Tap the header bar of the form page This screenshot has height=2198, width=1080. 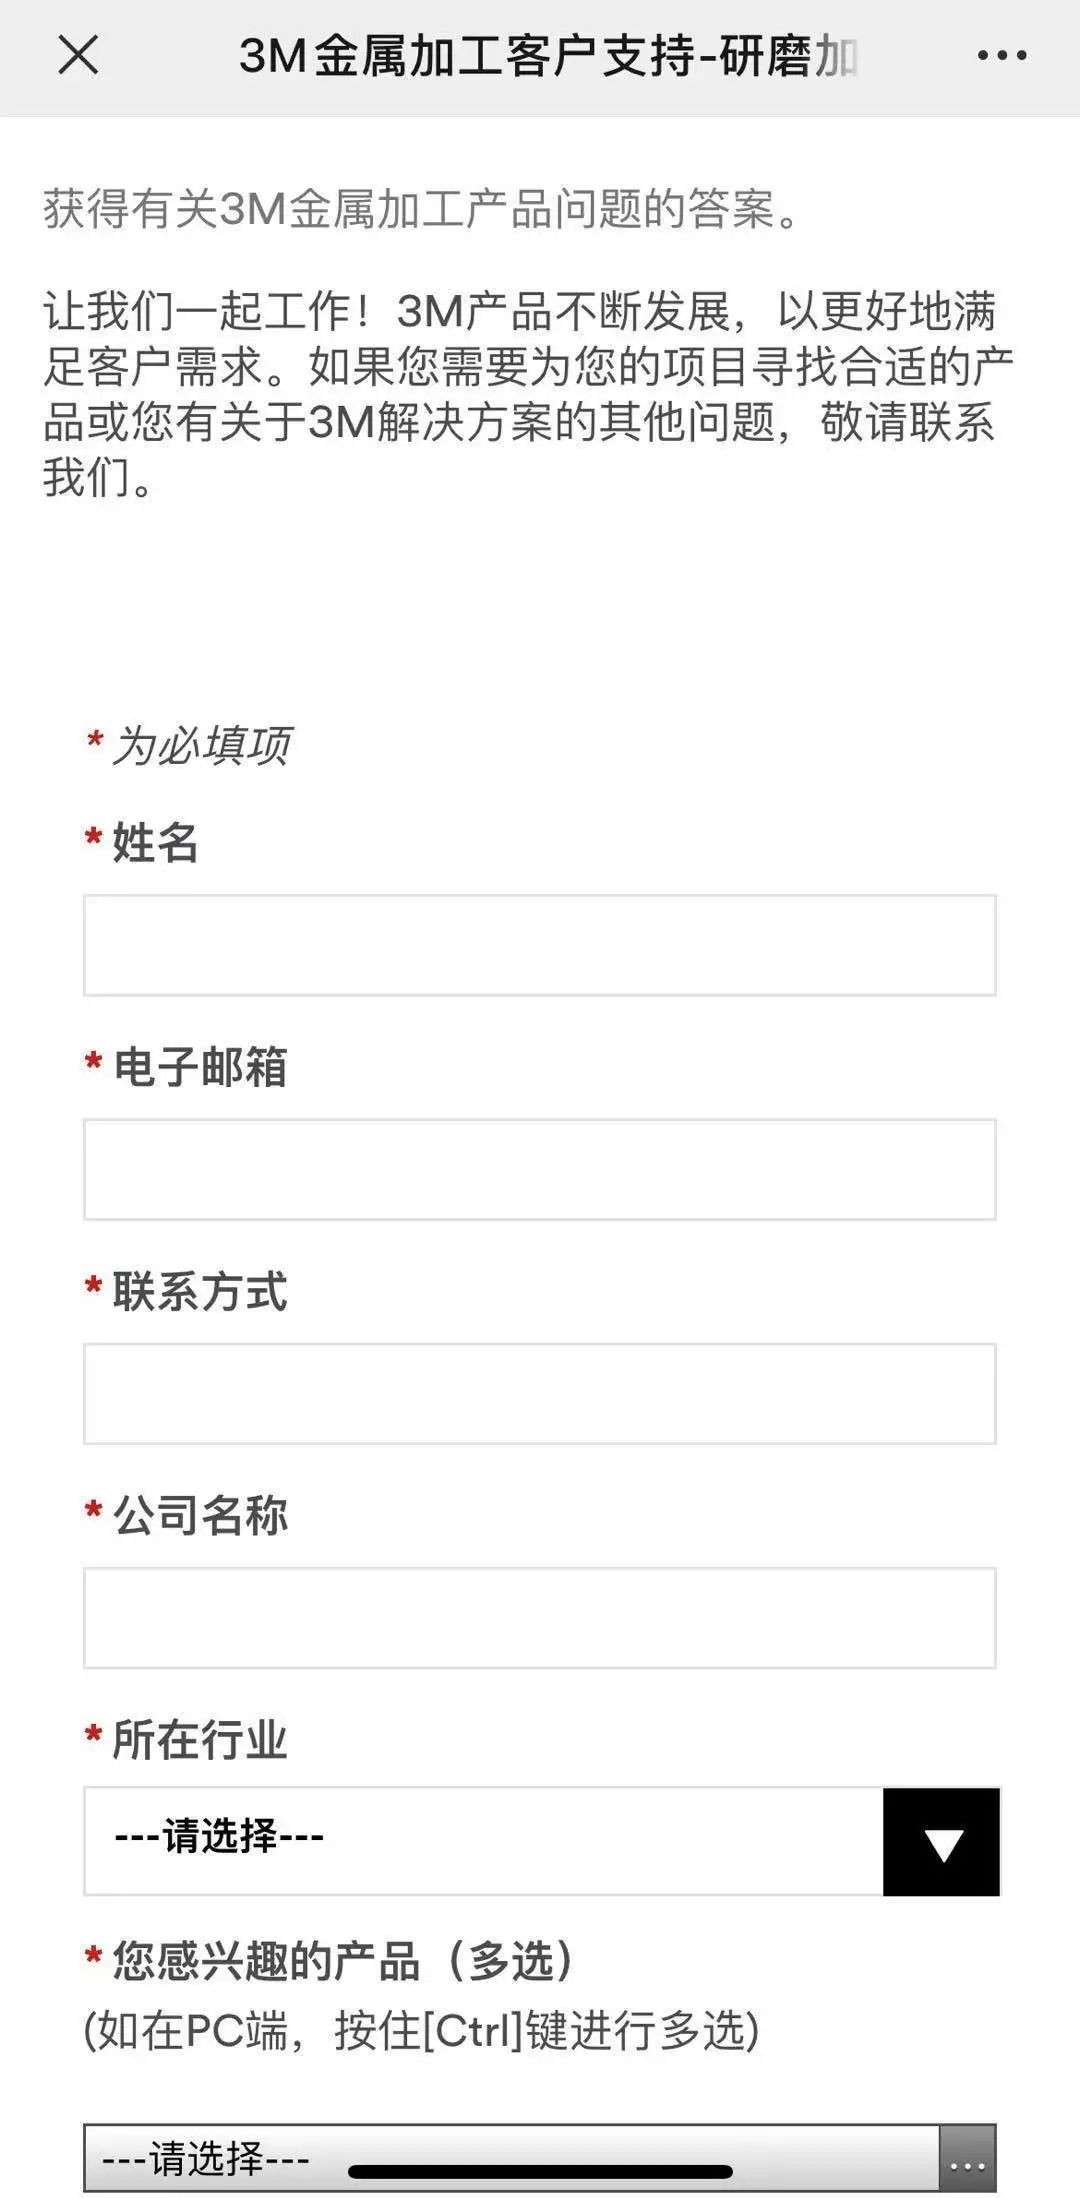click(540, 57)
